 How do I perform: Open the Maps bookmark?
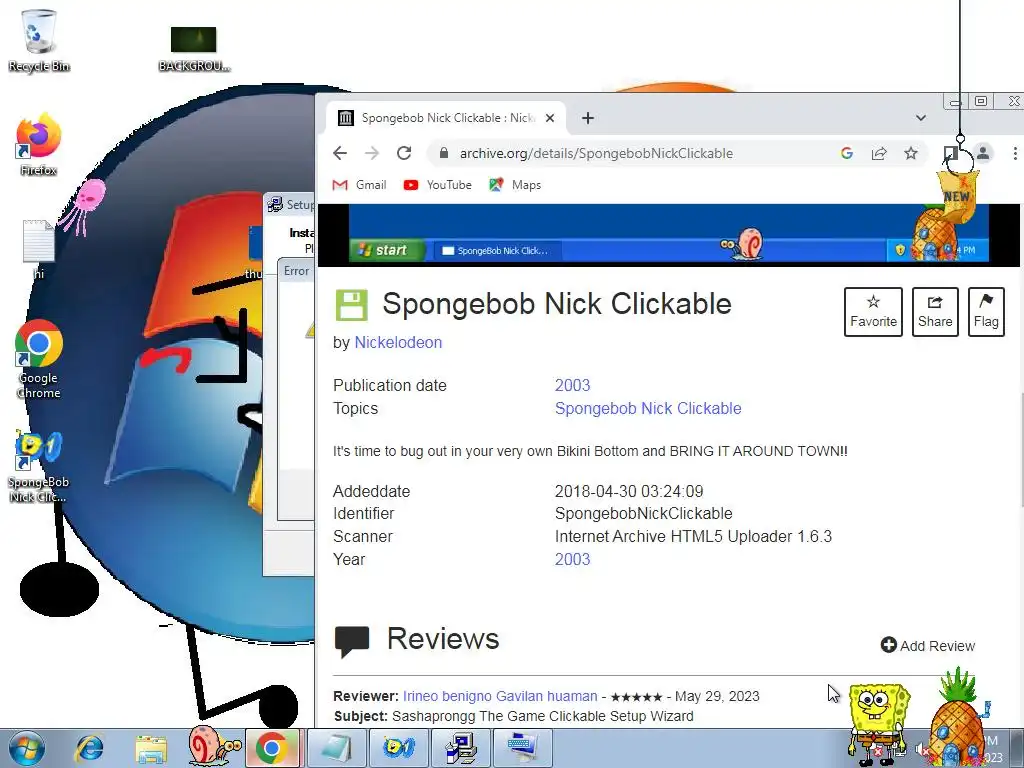tap(515, 185)
